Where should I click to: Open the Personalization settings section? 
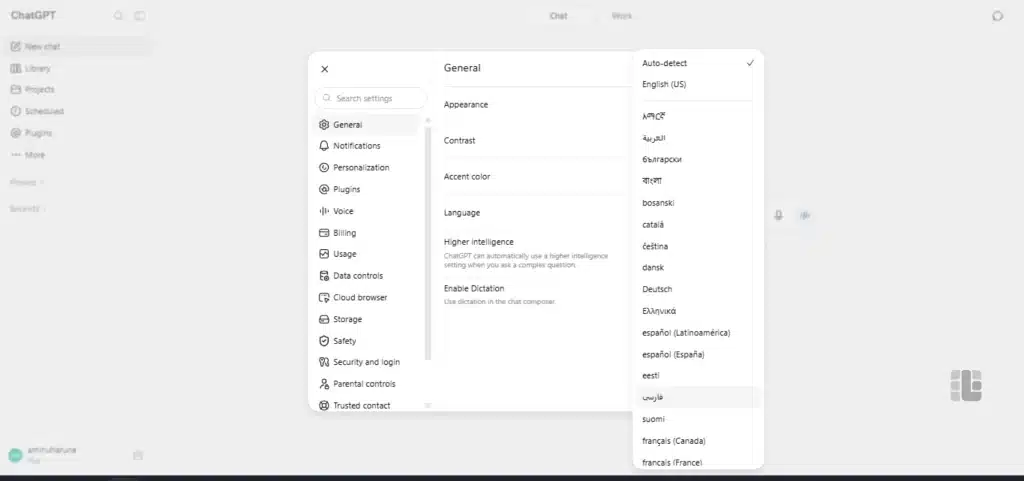coord(366,168)
